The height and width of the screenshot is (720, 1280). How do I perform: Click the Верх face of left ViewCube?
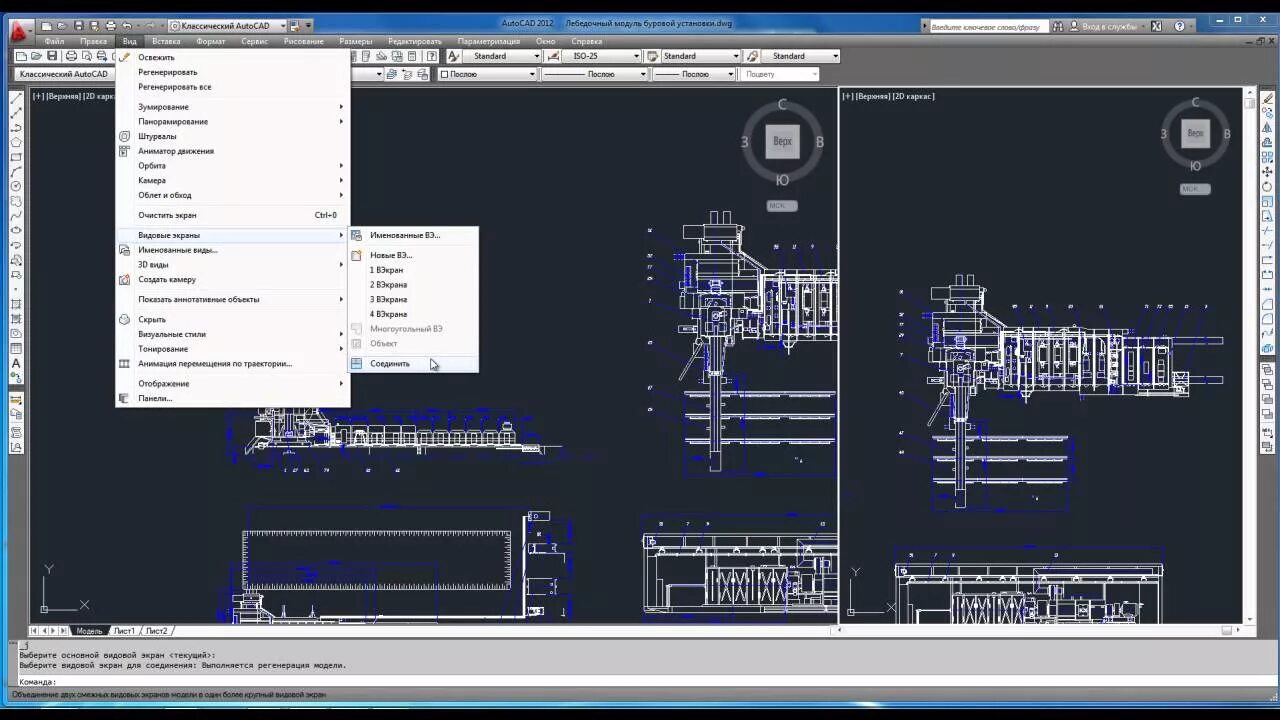point(782,141)
